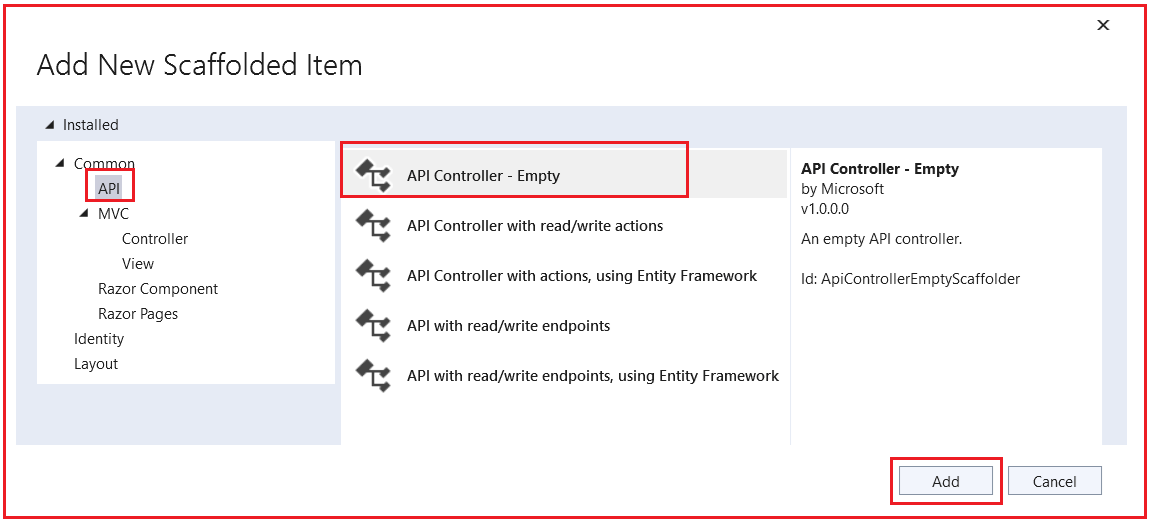Select API with read/write endpoints label
Screen dimensions: 1152x522
[508, 326]
